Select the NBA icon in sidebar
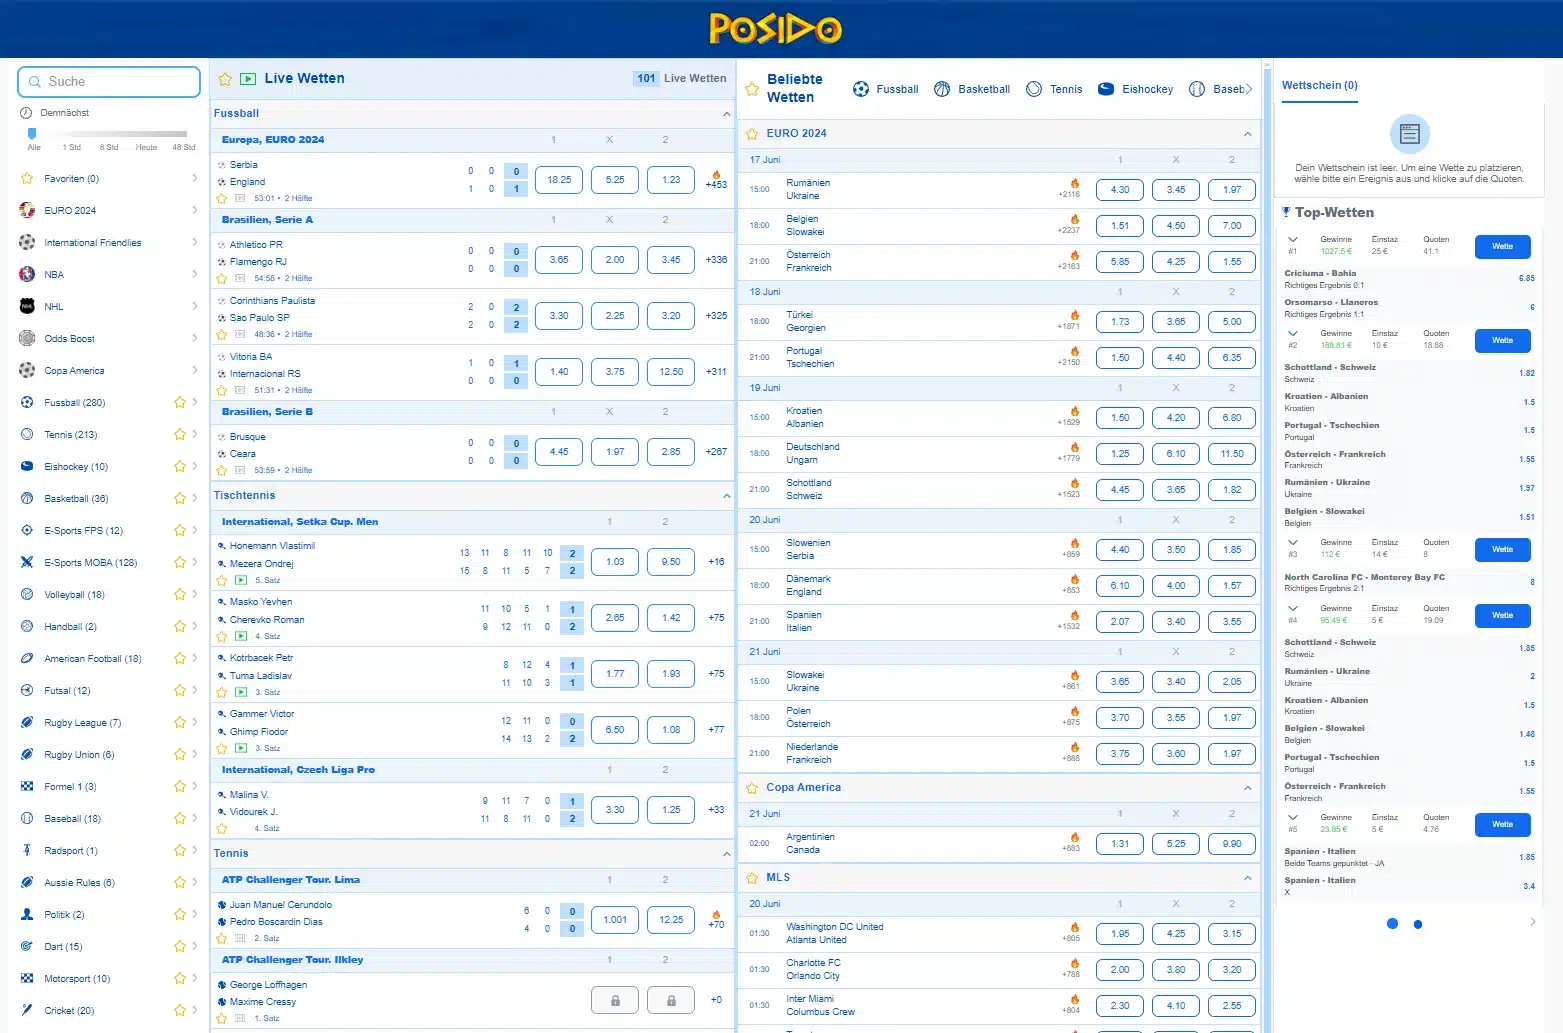 point(27,275)
